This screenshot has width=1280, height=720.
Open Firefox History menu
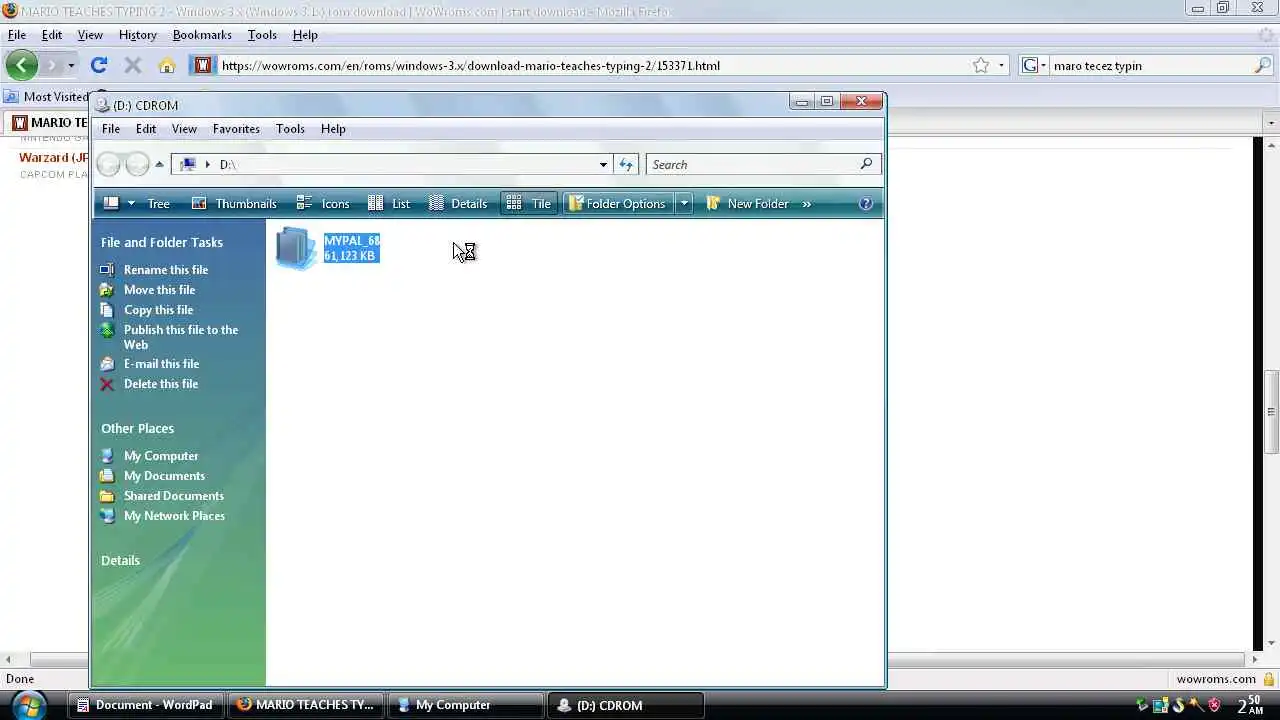(x=138, y=35)
